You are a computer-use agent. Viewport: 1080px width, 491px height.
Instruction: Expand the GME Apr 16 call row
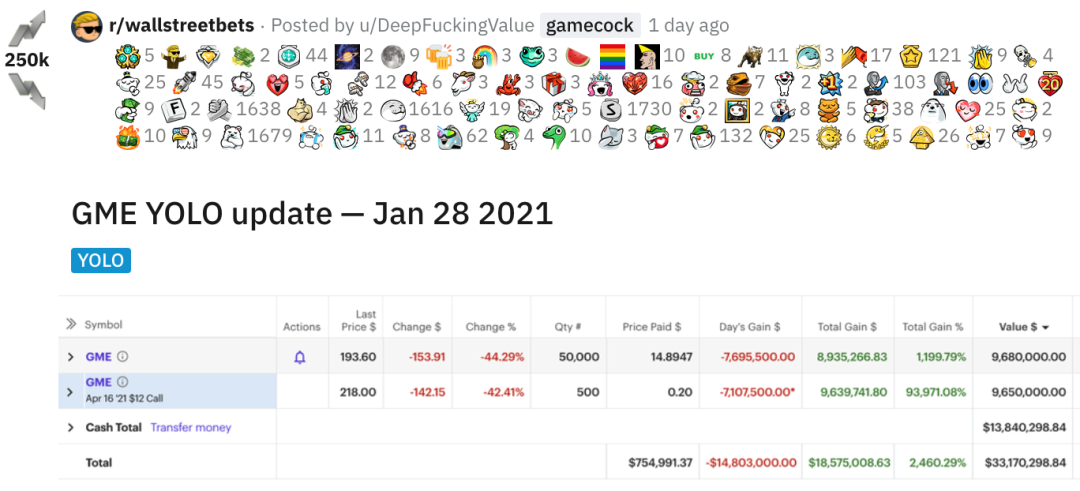click(x=70, y=392)
